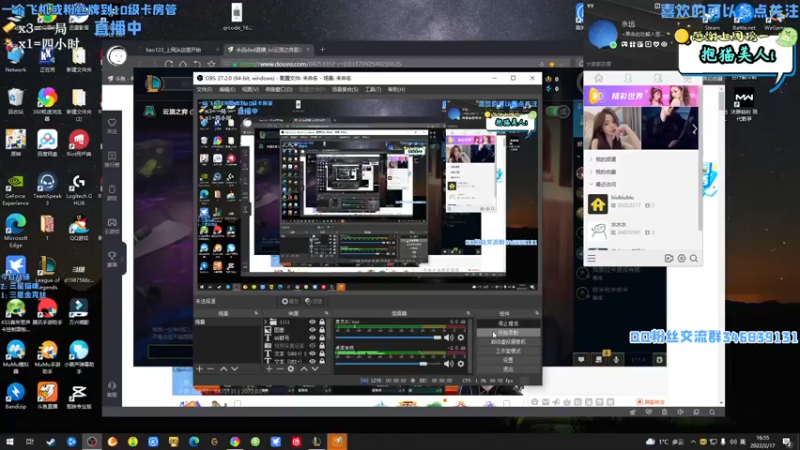The height and width of the screenshot is (450, 800).
Task: Open the YY search magnifier icon
Action: click(x=694, y=259)
